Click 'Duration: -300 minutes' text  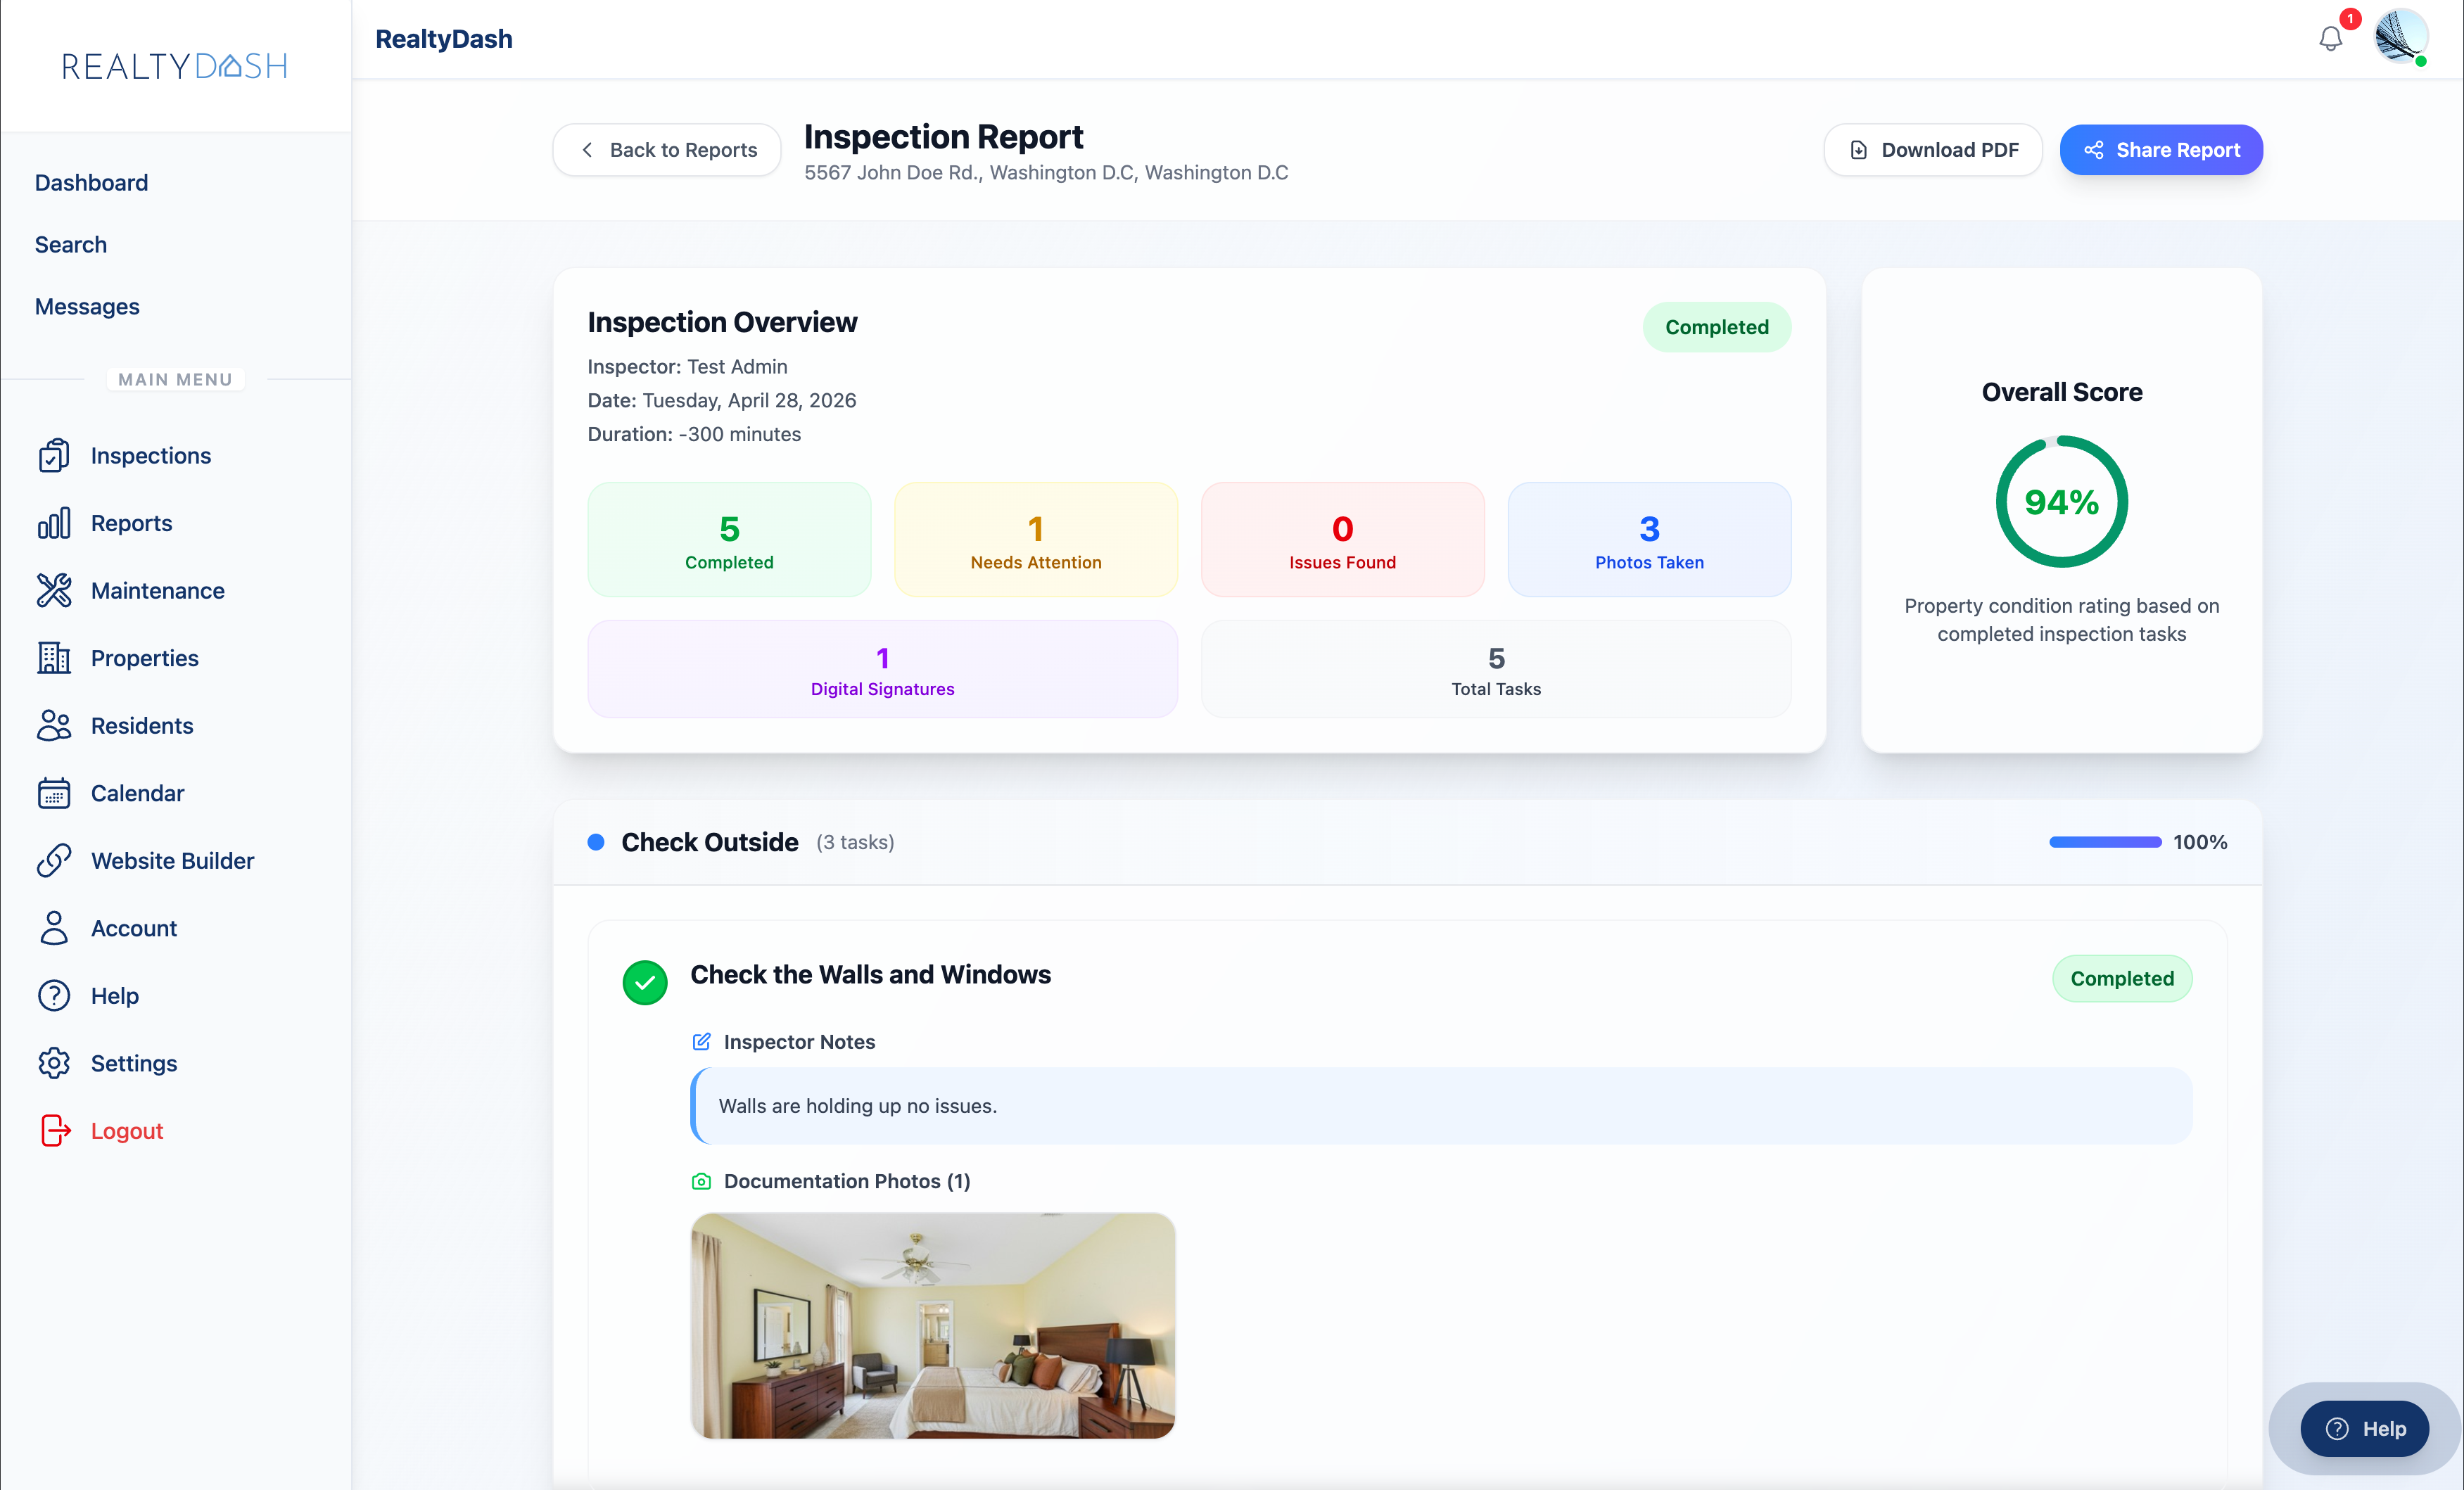[694, 435]
